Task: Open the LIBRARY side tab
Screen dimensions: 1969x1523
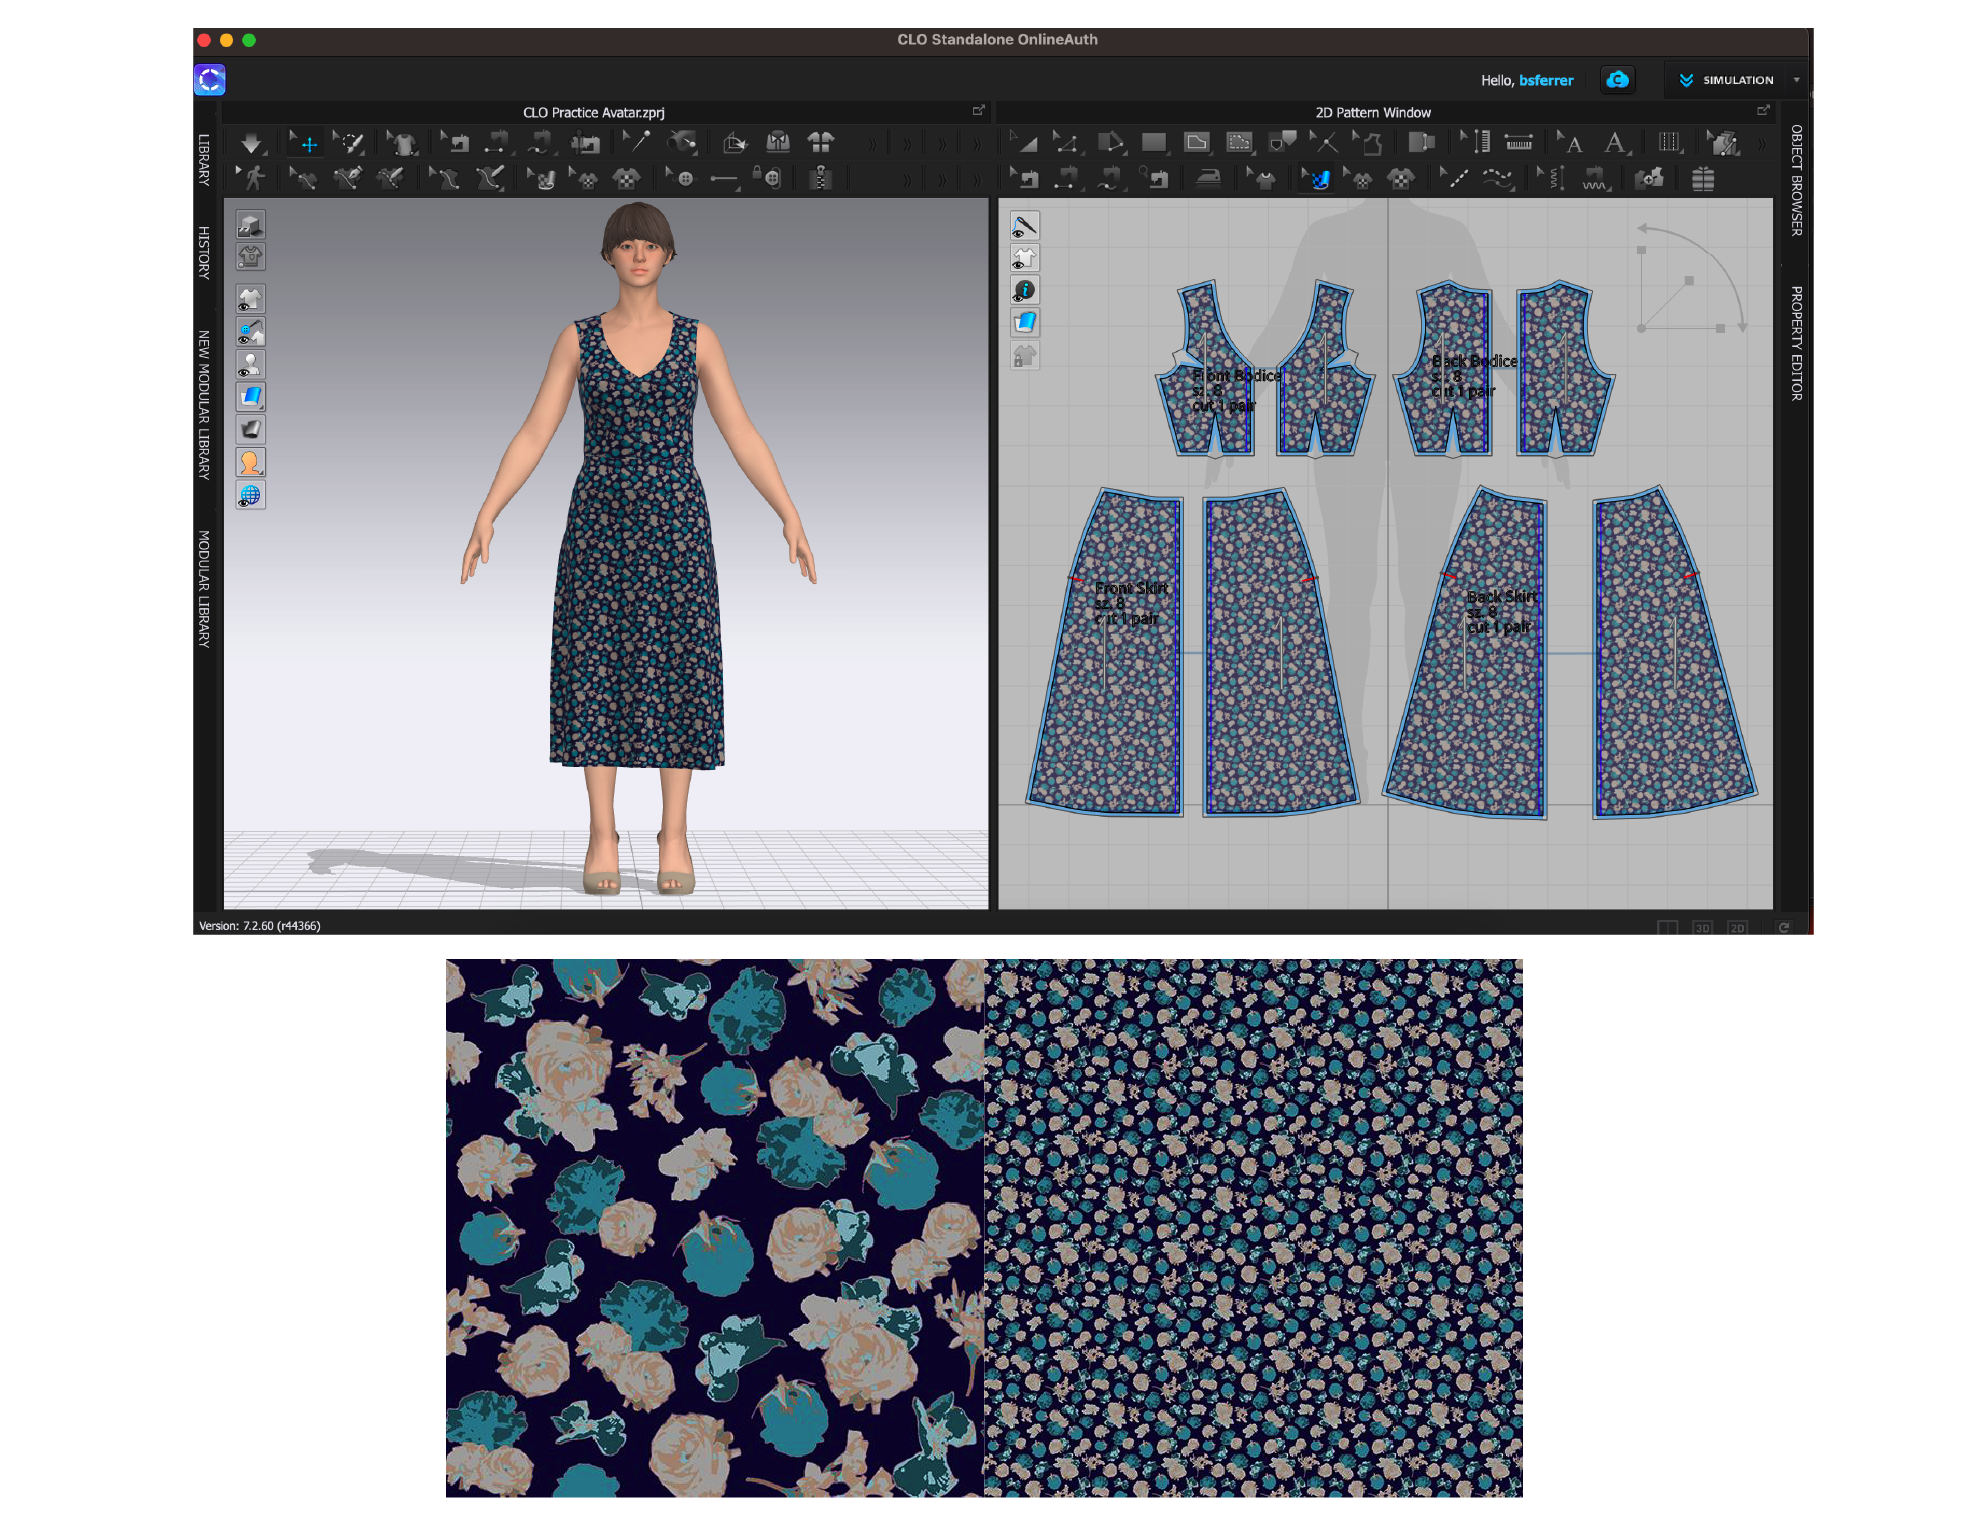Action: [204, 160]
